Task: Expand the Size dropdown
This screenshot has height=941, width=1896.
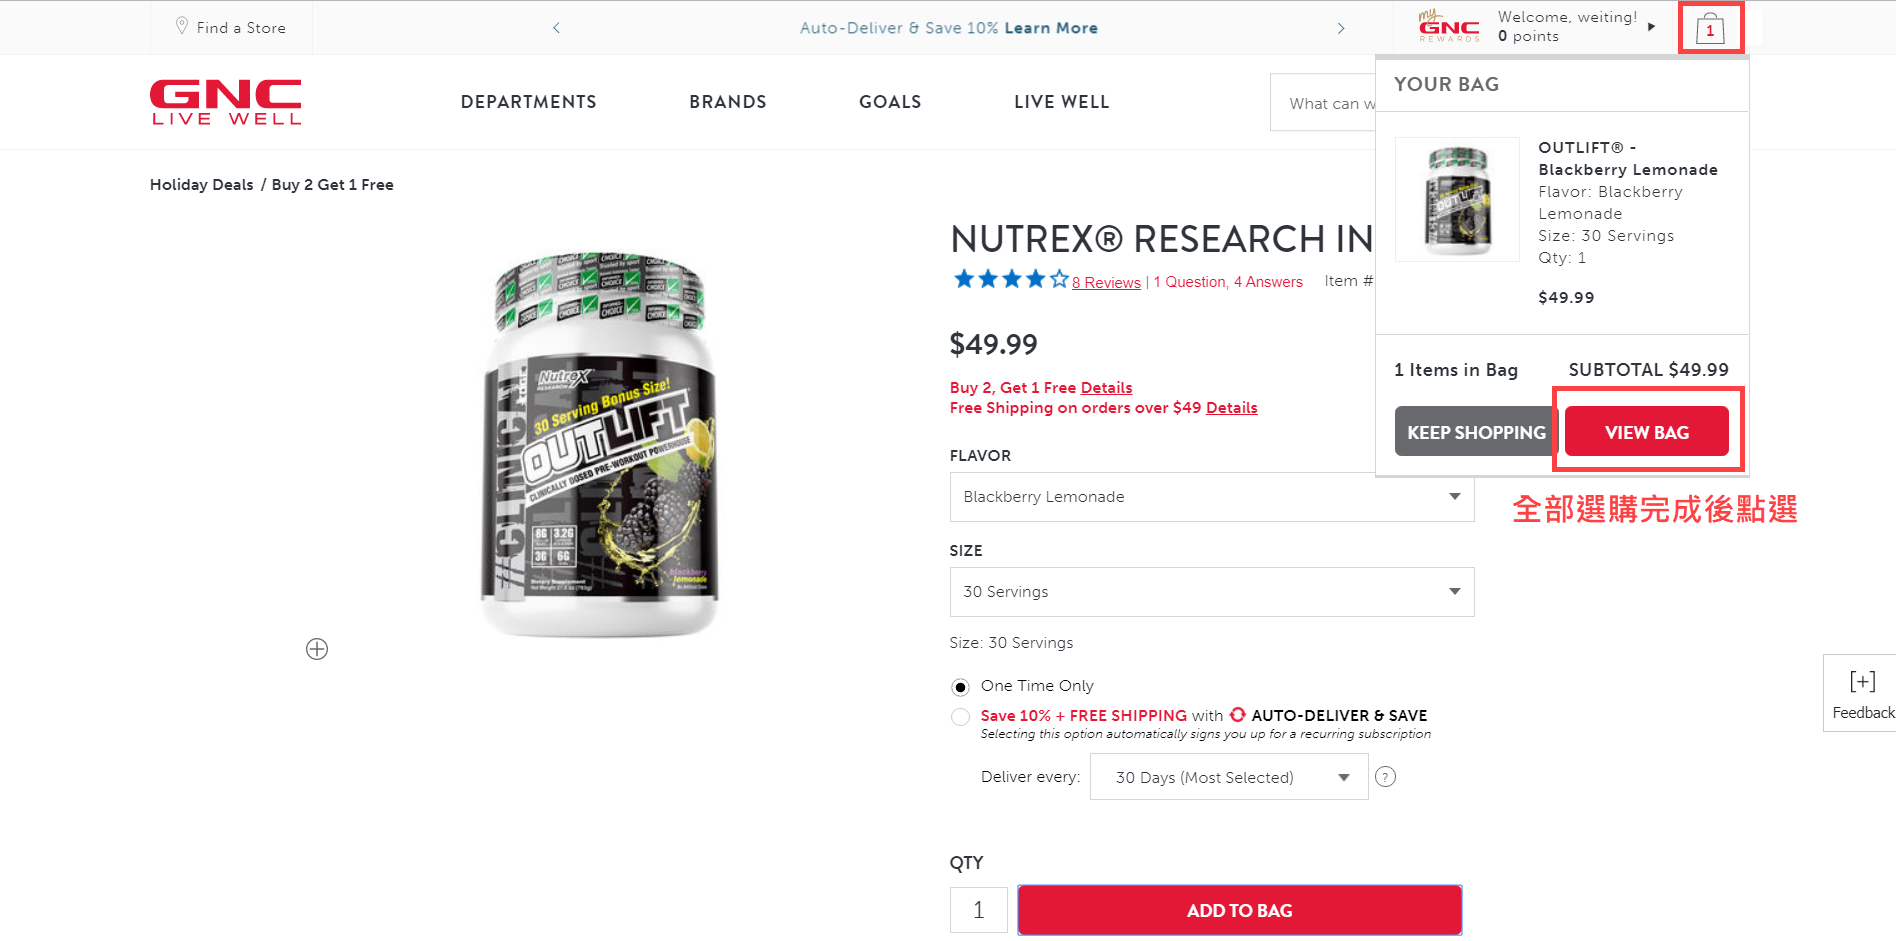Action: [x=1212, y=592]
